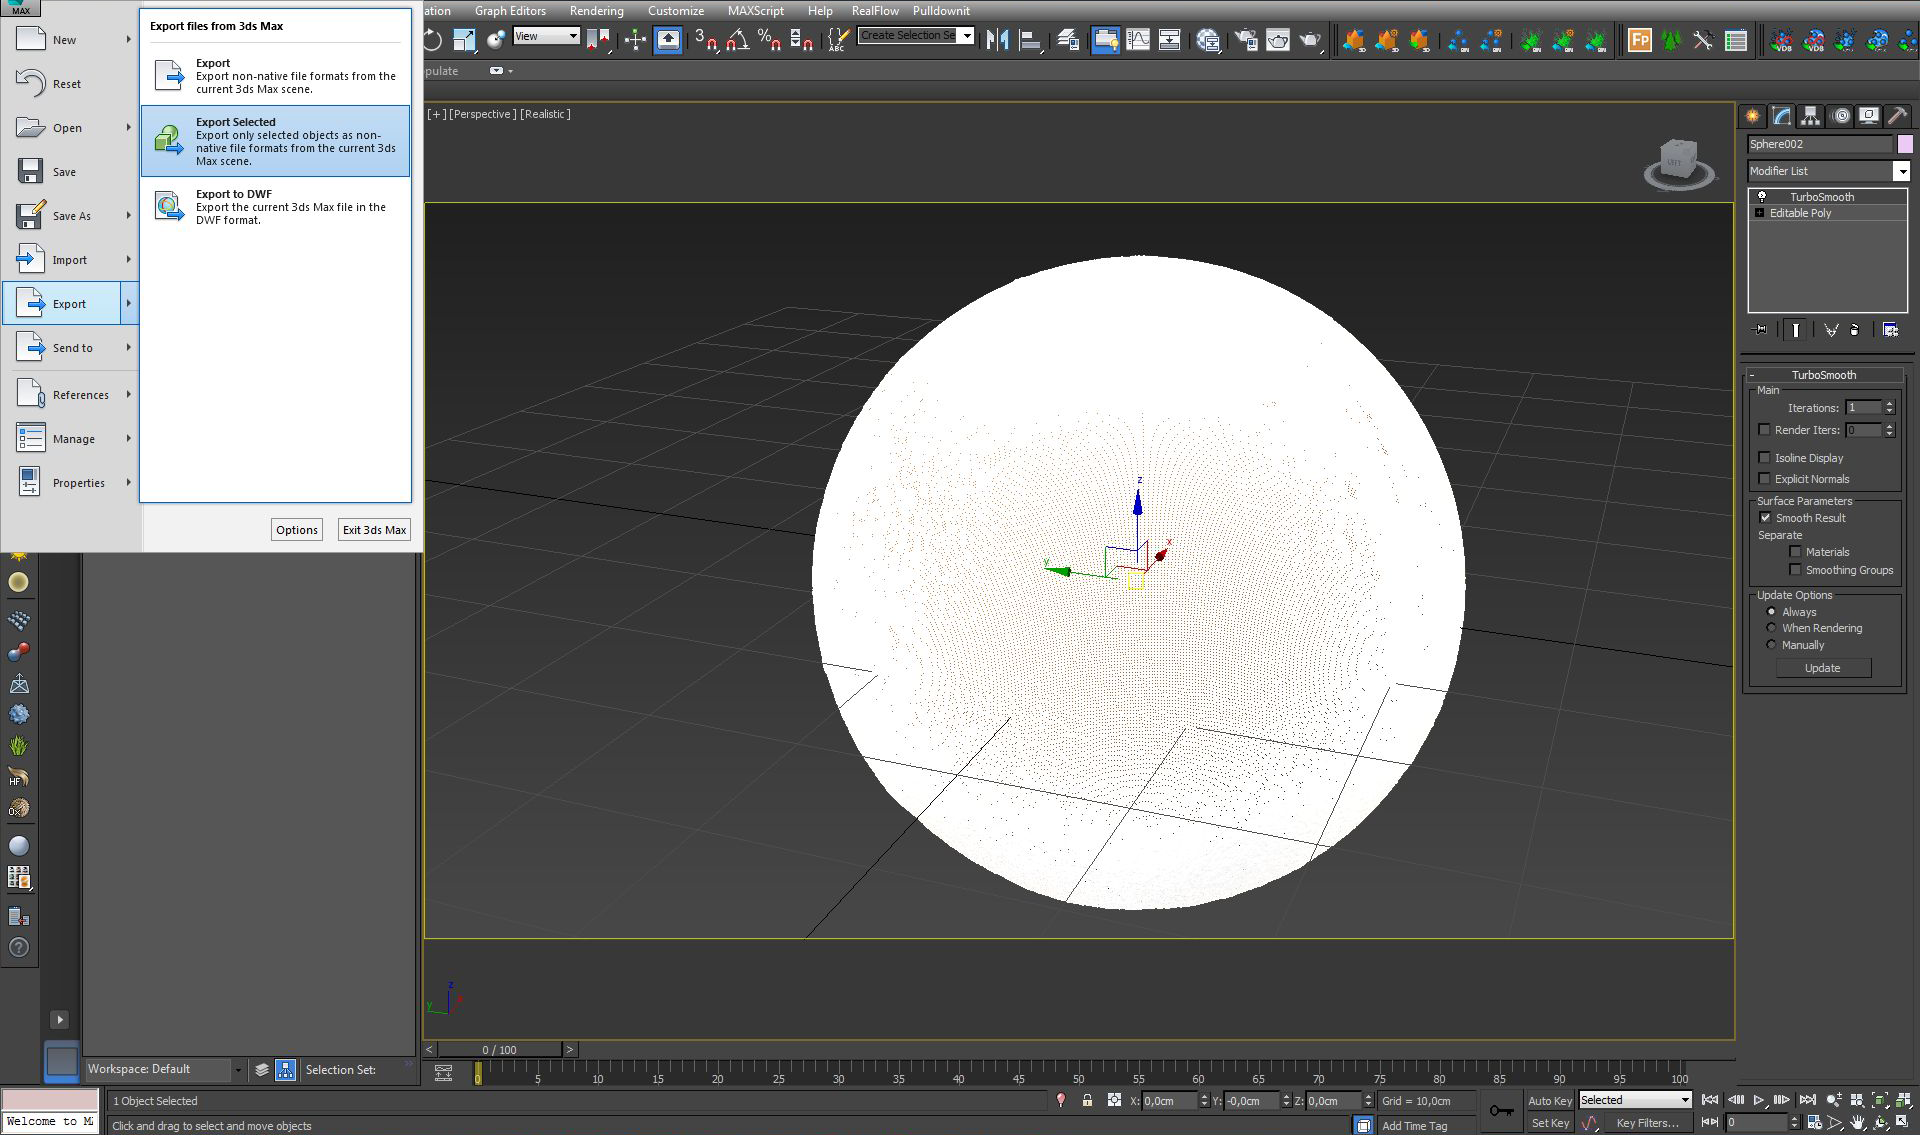Check Separate by Materials
The width and height of the screenshot is (1920, 1135).
pos(1795,552)
